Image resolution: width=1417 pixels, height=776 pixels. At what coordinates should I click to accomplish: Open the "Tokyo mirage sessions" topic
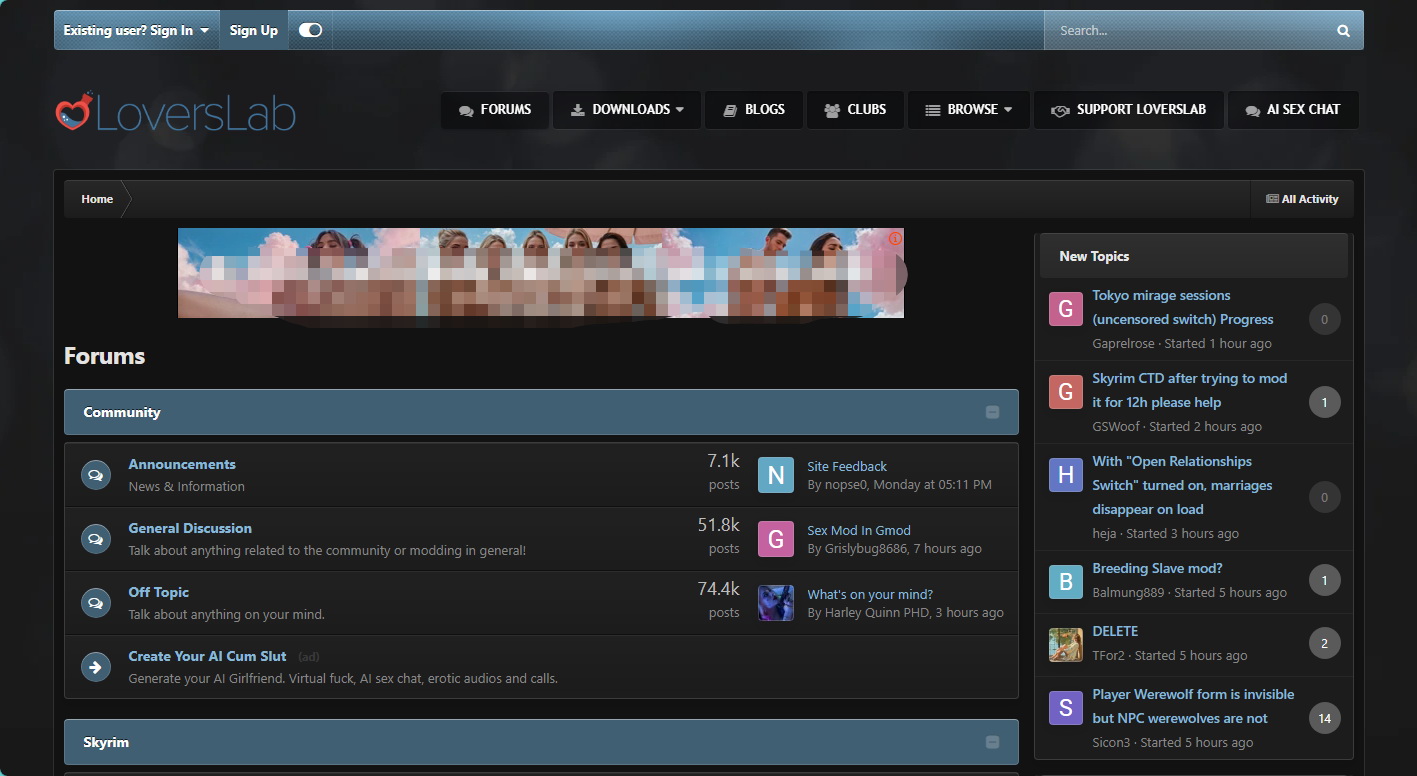1183,307
